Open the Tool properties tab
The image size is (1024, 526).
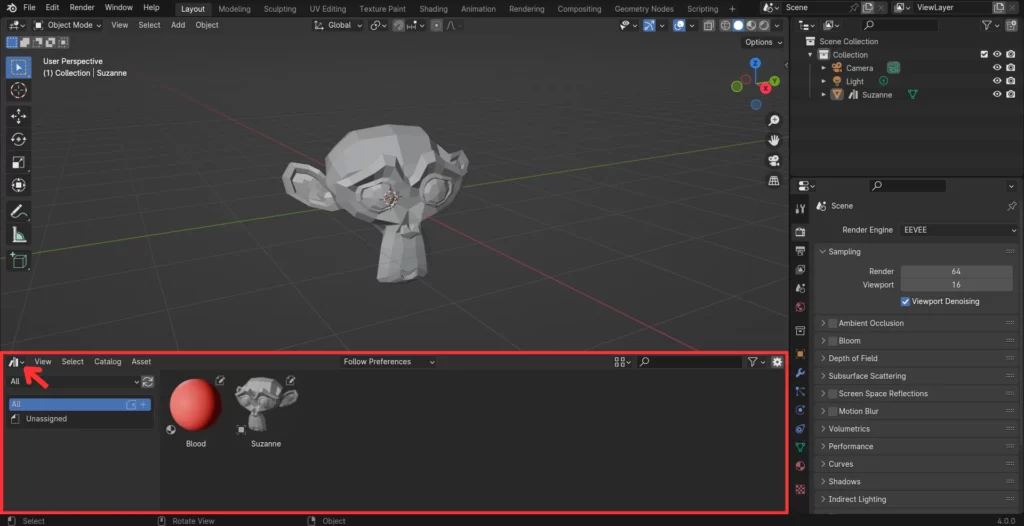point(801,208)
